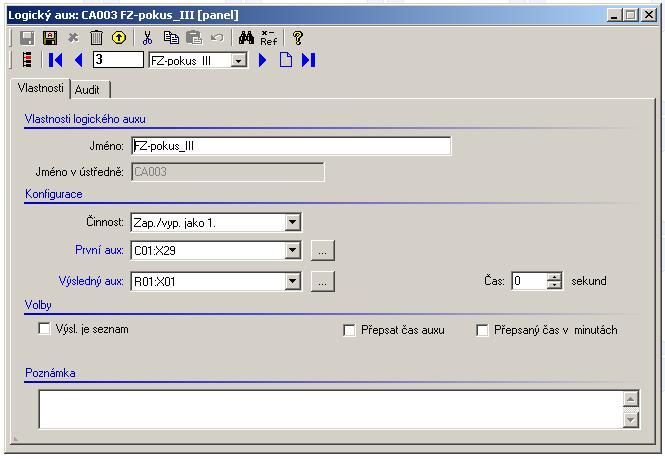Click the Ref cross-reference icon
Viewport: 665px width, 459px height.
coord(268,38)
